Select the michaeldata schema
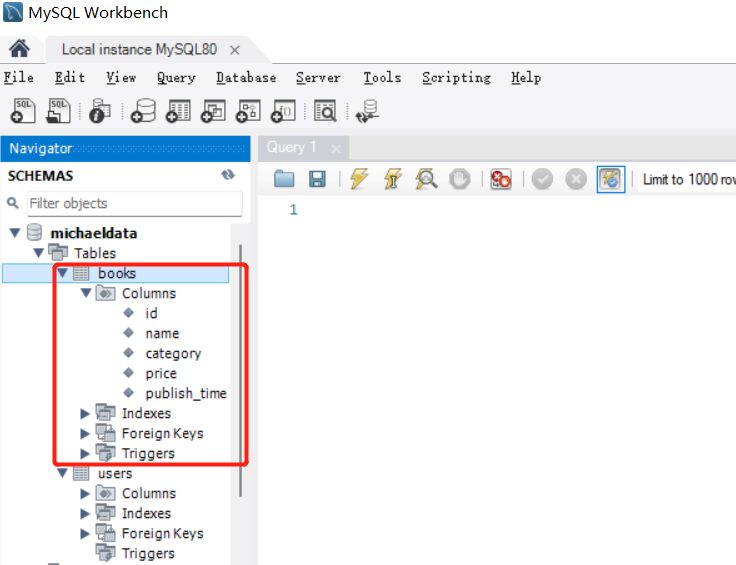736x565 pixels. point(94,233)
